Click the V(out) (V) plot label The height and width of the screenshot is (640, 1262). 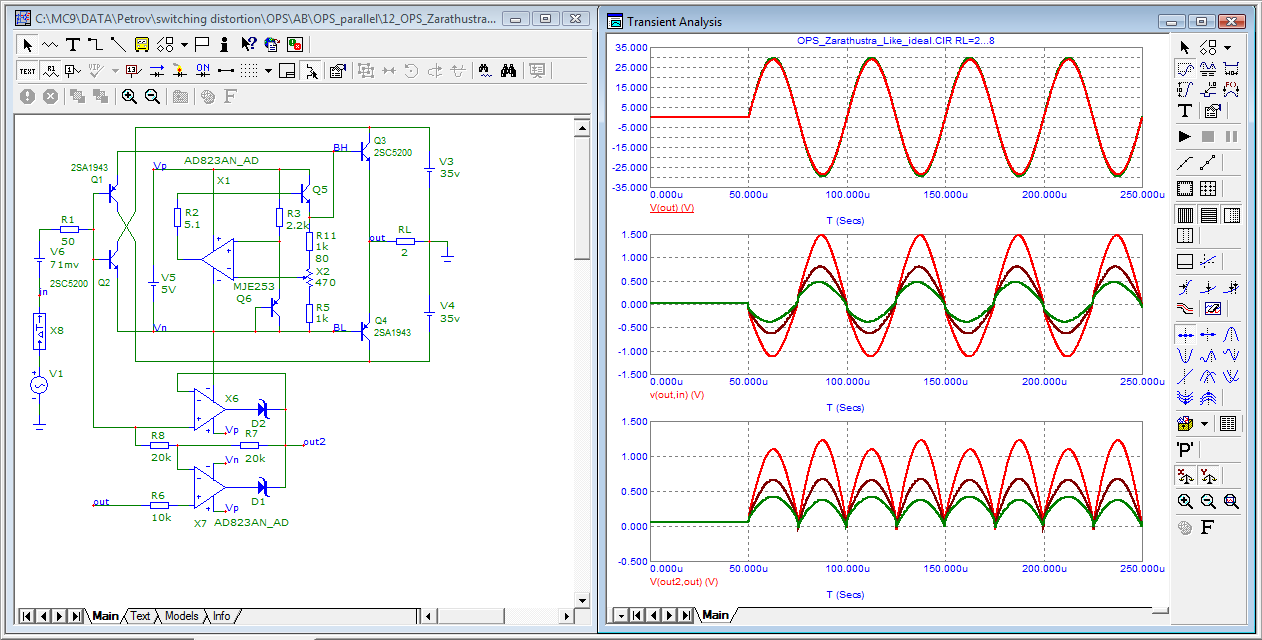pos(672,208)
